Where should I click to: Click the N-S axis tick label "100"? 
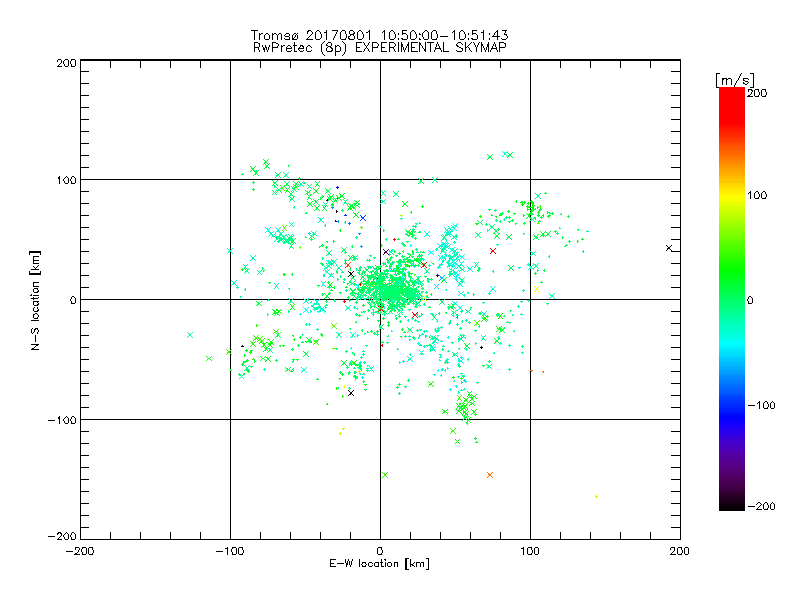coord(66,180)
